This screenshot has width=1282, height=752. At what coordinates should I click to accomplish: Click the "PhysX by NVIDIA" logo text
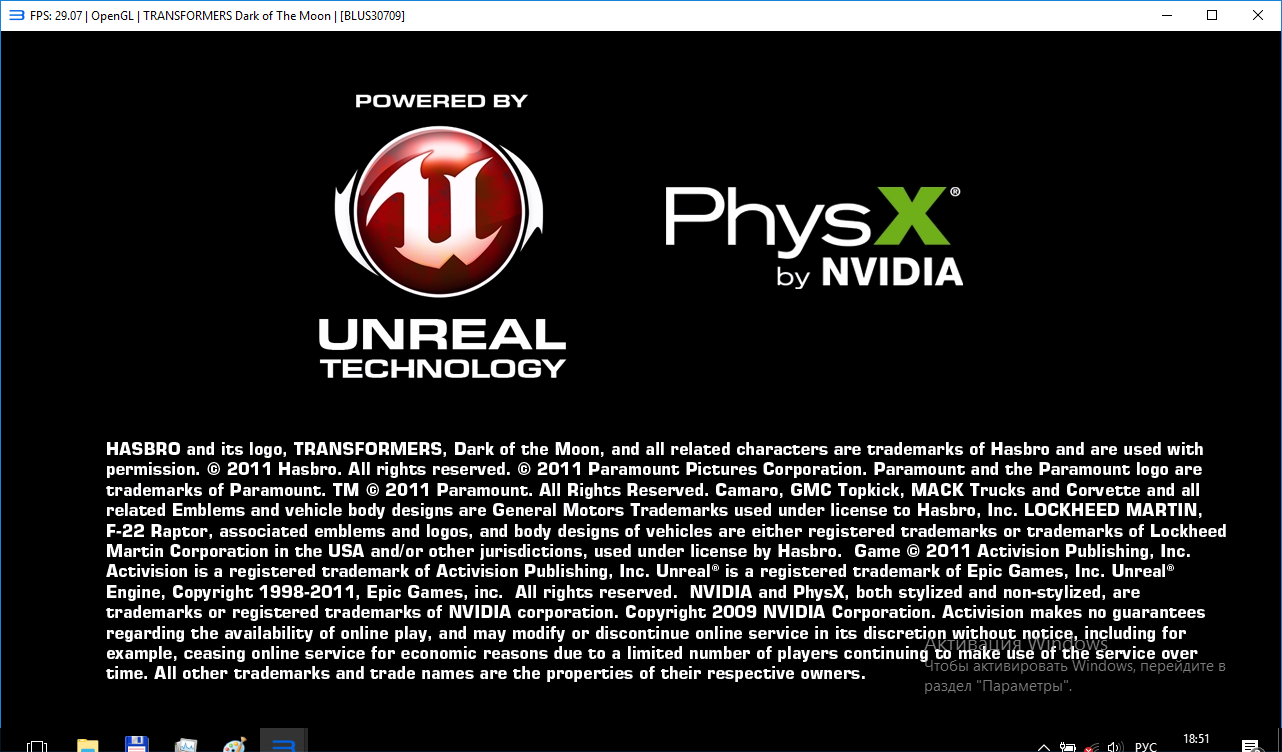point(814,237)
